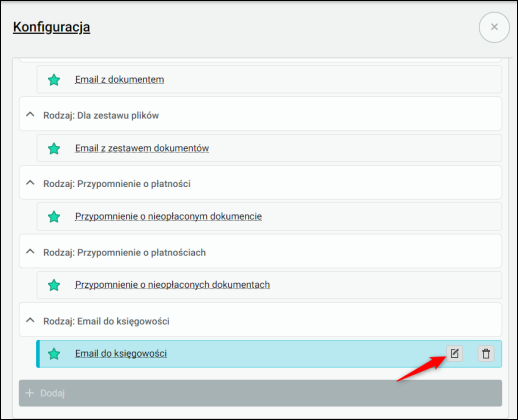Open the Email z dokumentem link
Viewport: 518px width, 420px height.
pos(119,80)
